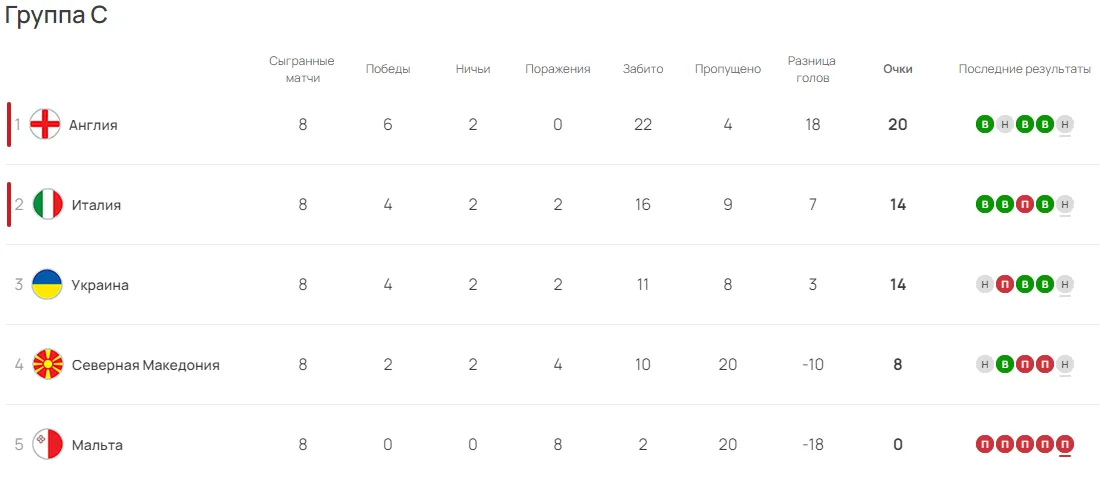This screenshot has width=1100, height=482.
Task: Click the Разница голов column header
Action: point(812,69)
